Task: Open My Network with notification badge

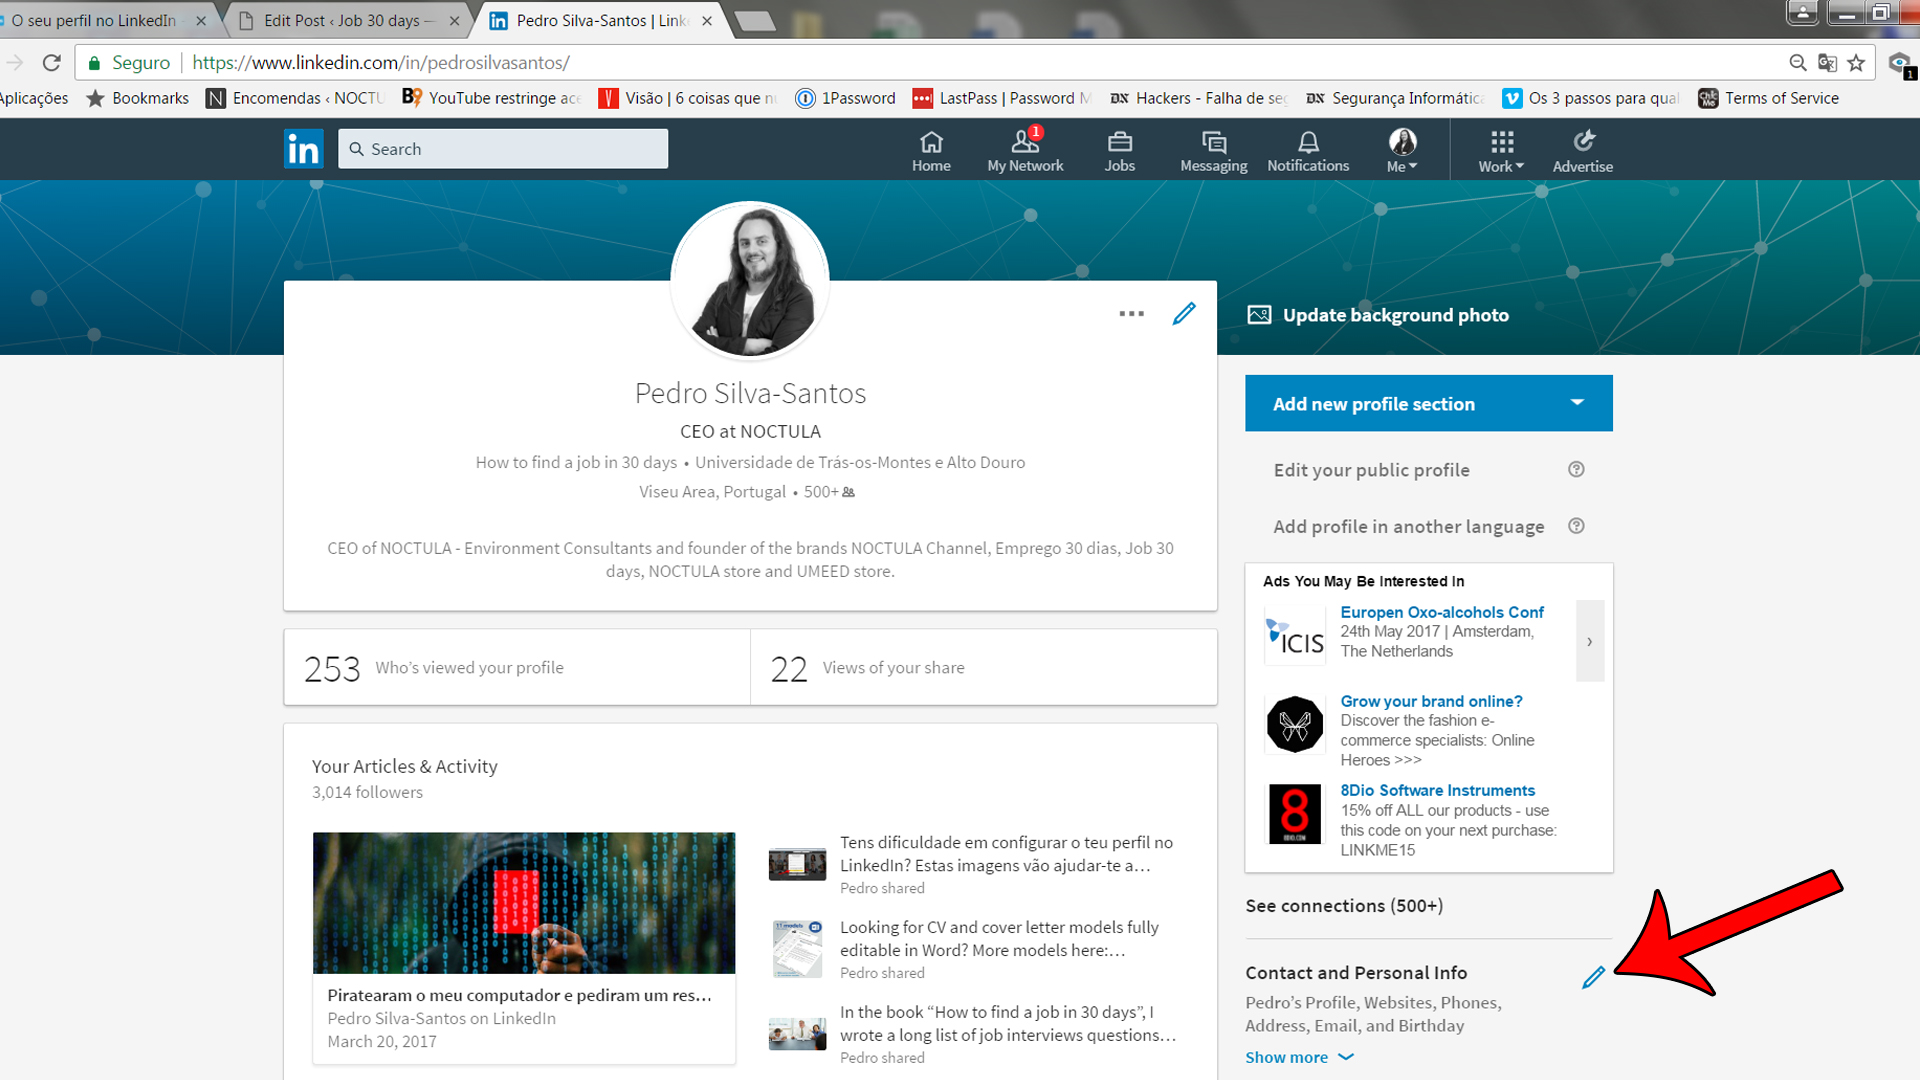Action: click(1025, 151)
